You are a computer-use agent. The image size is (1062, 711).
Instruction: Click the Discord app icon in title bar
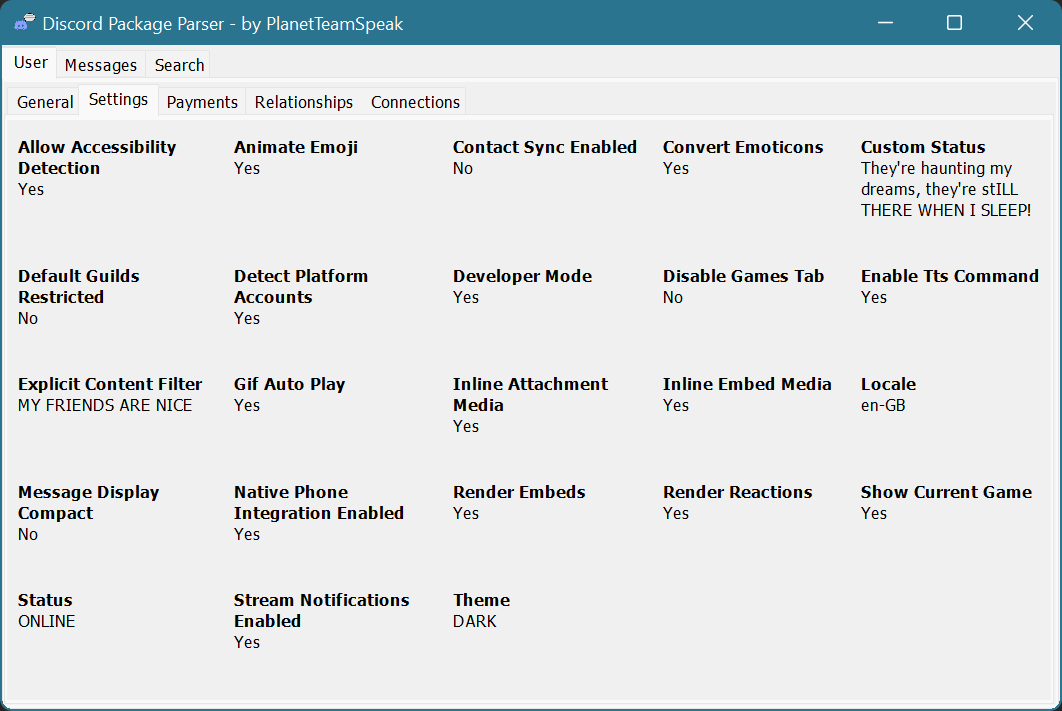[x=25, y=22]
